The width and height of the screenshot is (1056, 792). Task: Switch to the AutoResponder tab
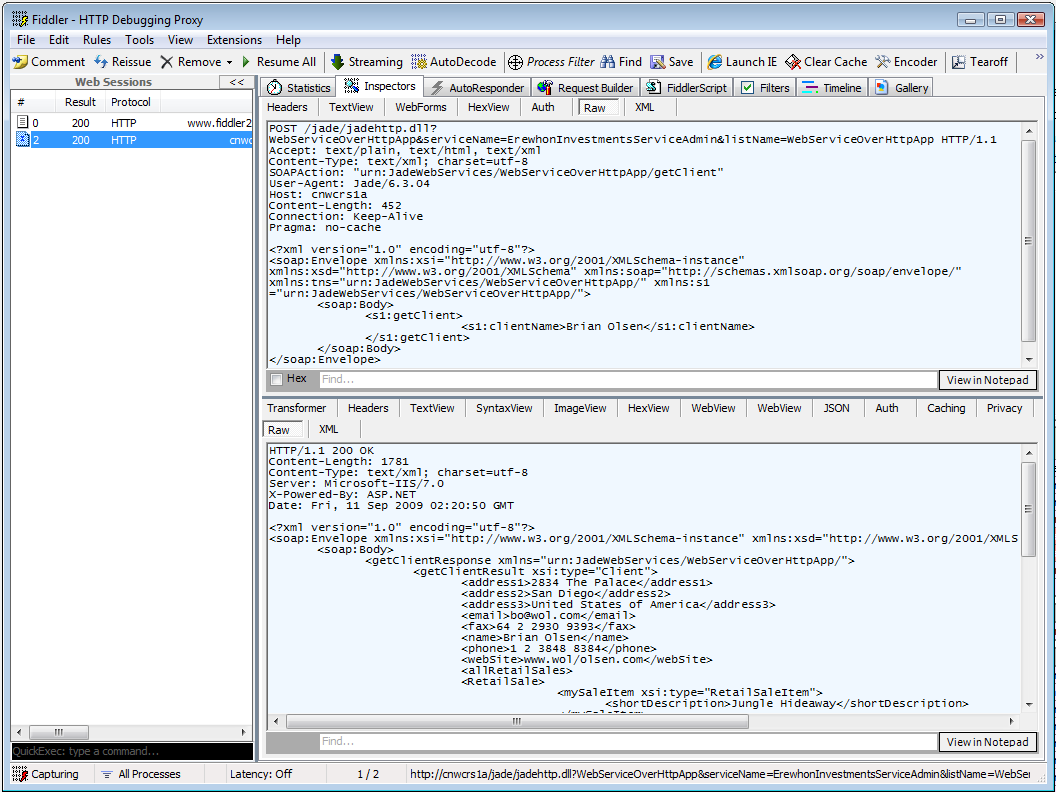477,88
